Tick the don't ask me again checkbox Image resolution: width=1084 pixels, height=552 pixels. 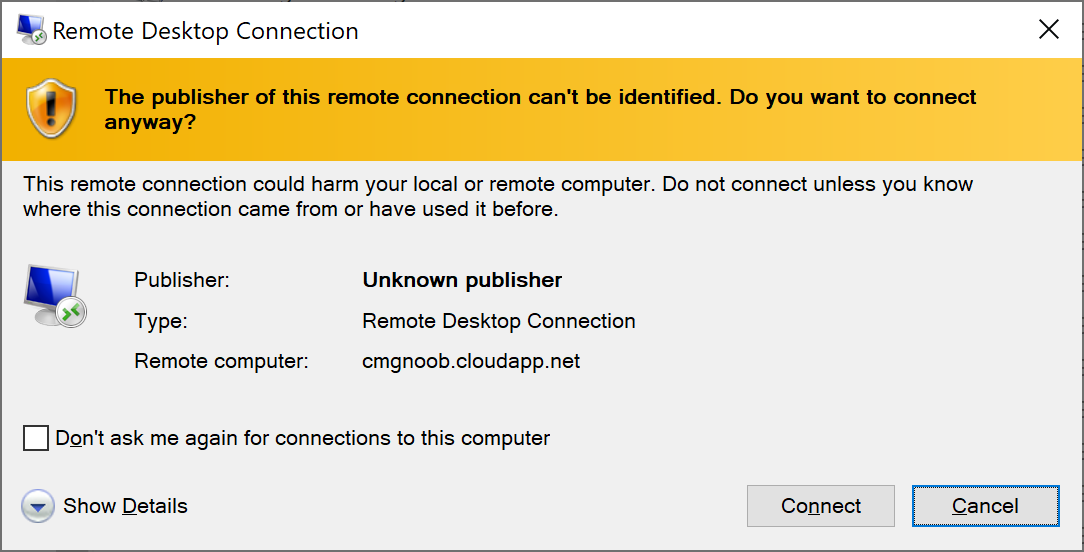(36, 438)
